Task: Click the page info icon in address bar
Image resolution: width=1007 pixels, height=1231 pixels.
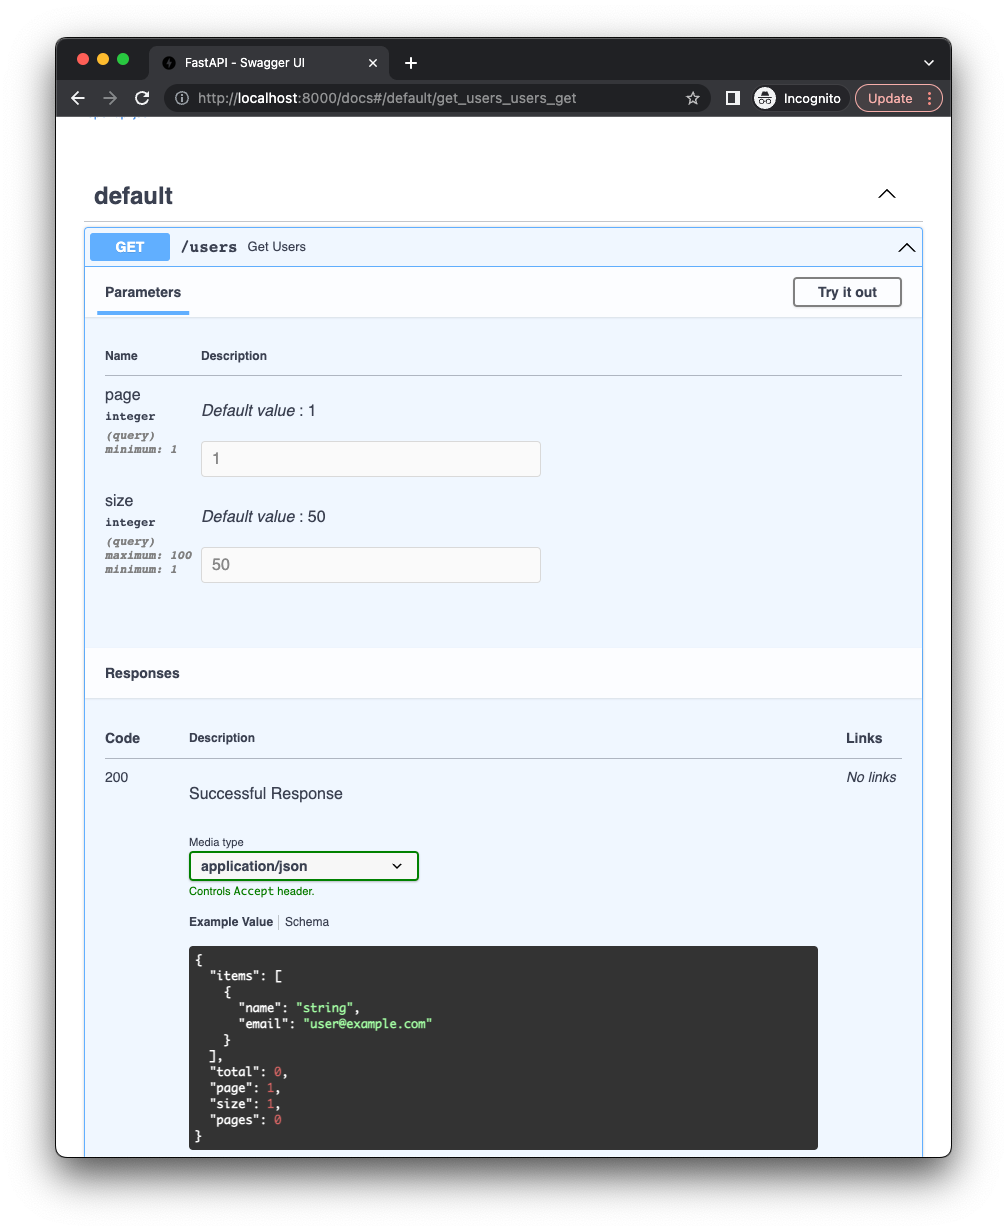Action: 180,98
